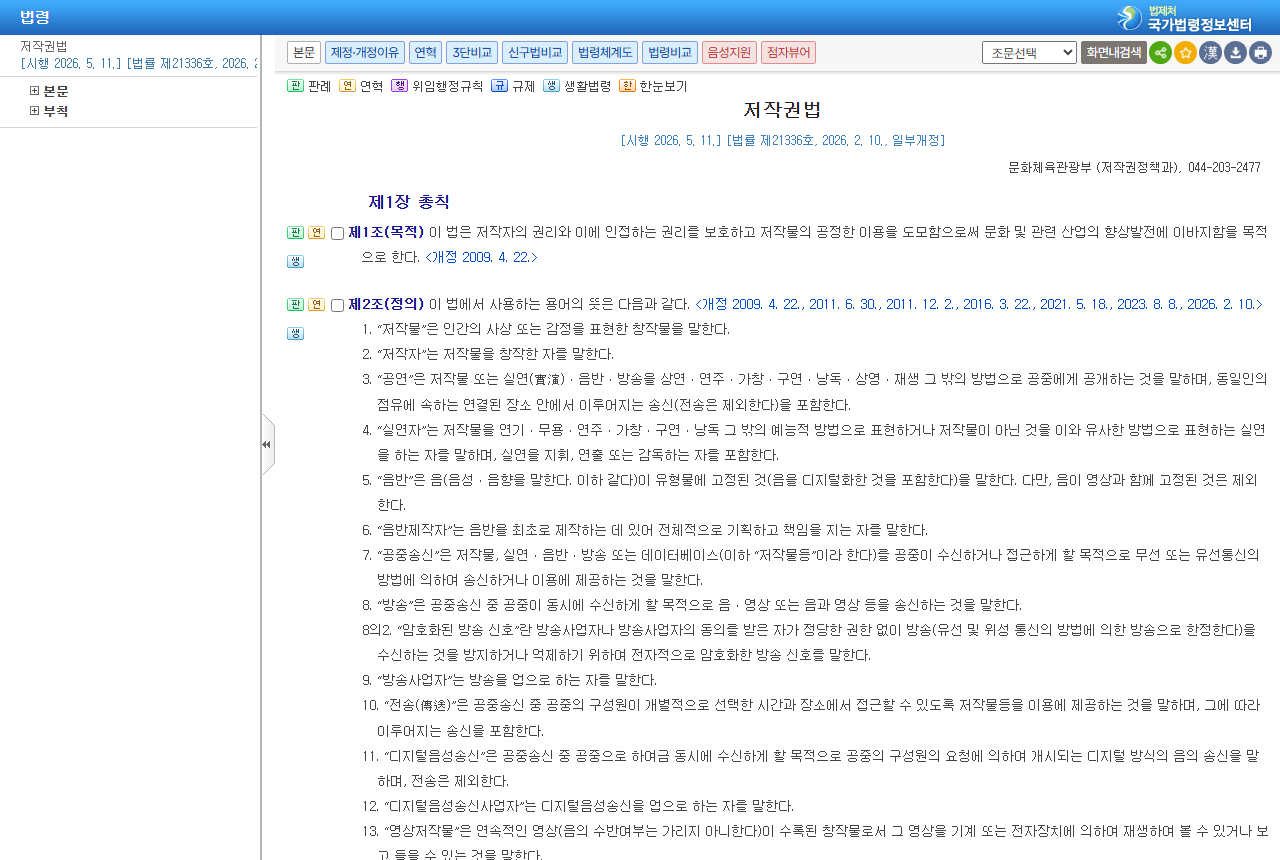Download the law with download icon
This screenshot has width=1280, height=860.
pos(1235,53)
